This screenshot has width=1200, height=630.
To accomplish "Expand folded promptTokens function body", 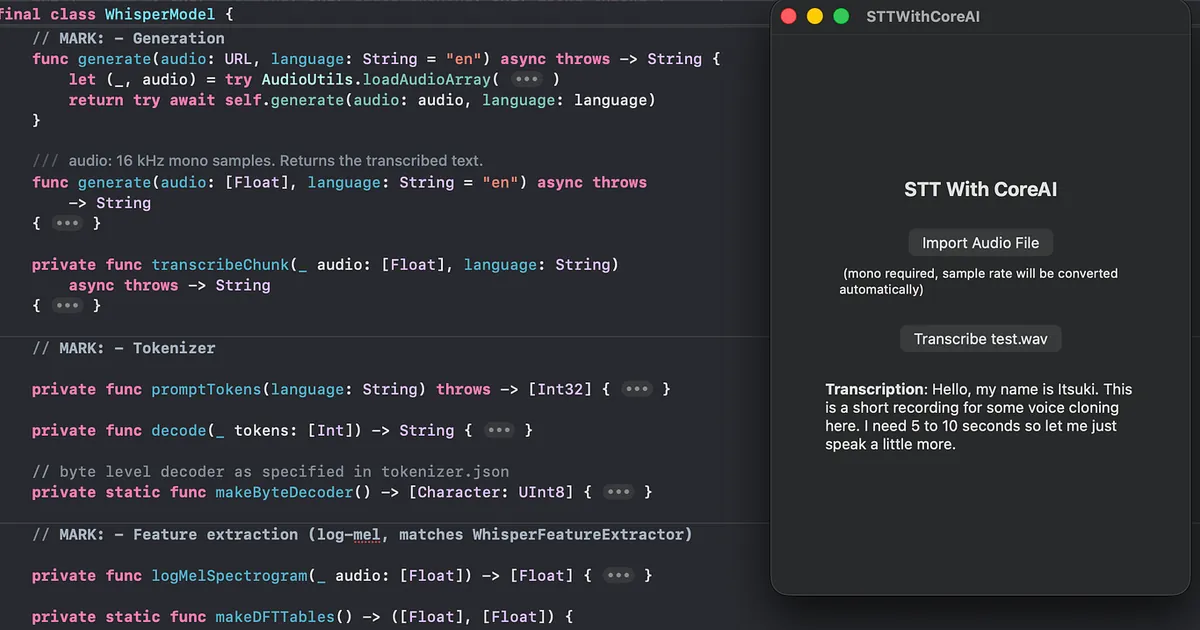I will pos(637,389).
